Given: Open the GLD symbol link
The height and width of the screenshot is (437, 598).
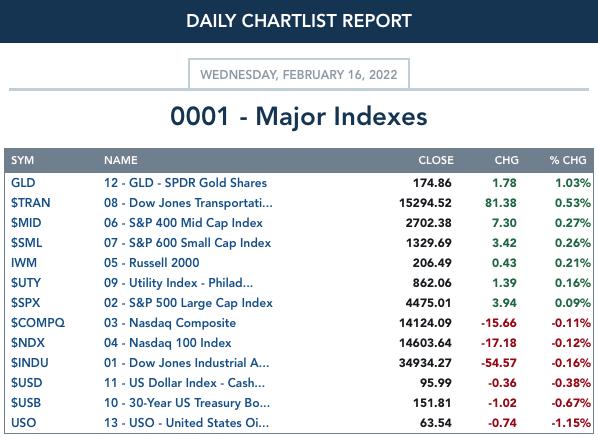Looking at the screenshot, I should click(23, 183).
